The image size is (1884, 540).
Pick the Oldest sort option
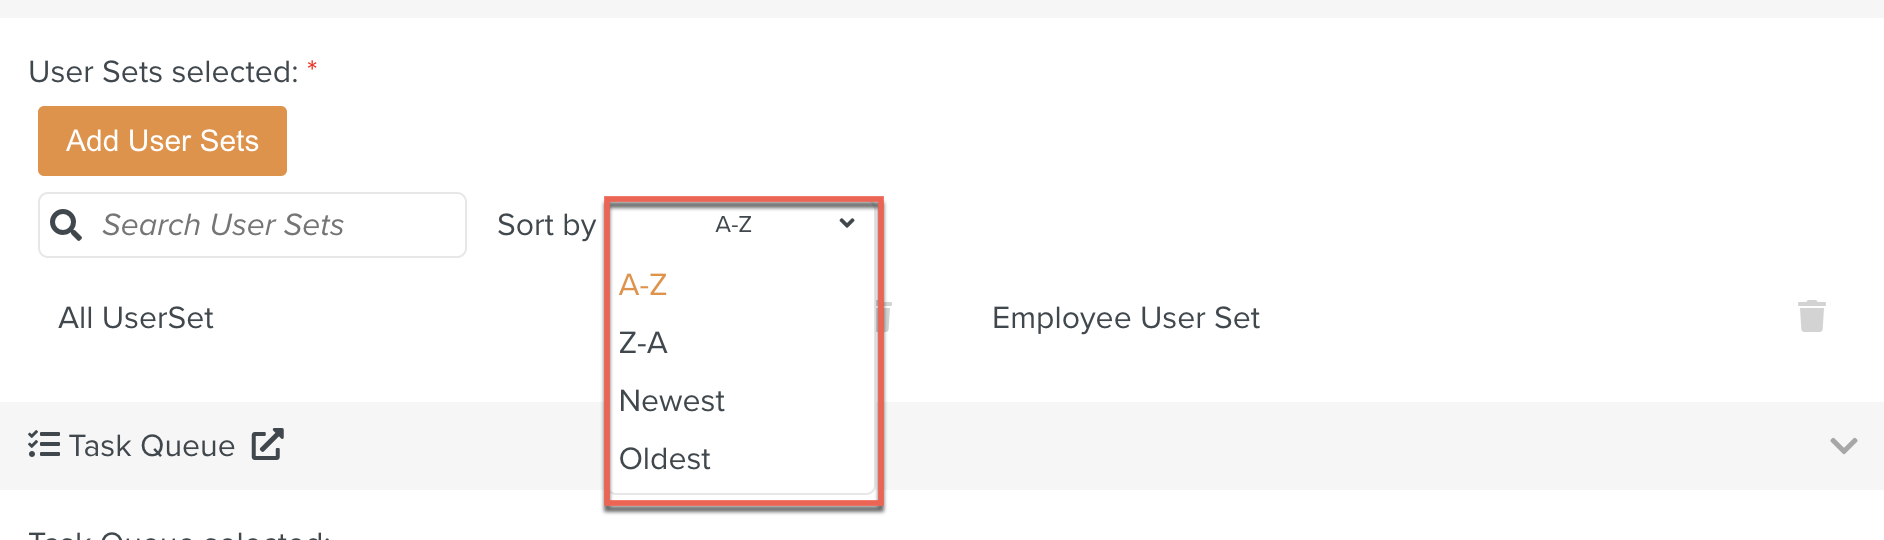tap(664, 459)
